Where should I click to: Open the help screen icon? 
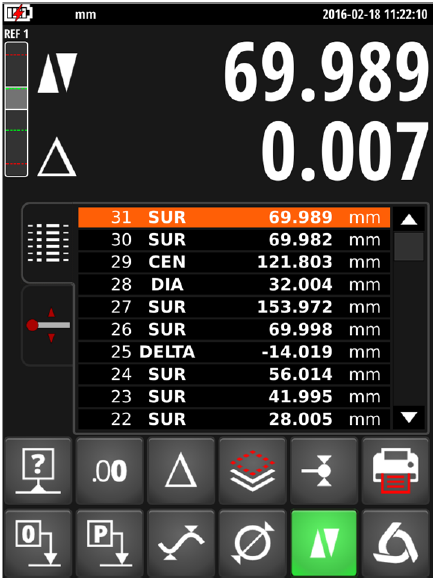(38, 471)
